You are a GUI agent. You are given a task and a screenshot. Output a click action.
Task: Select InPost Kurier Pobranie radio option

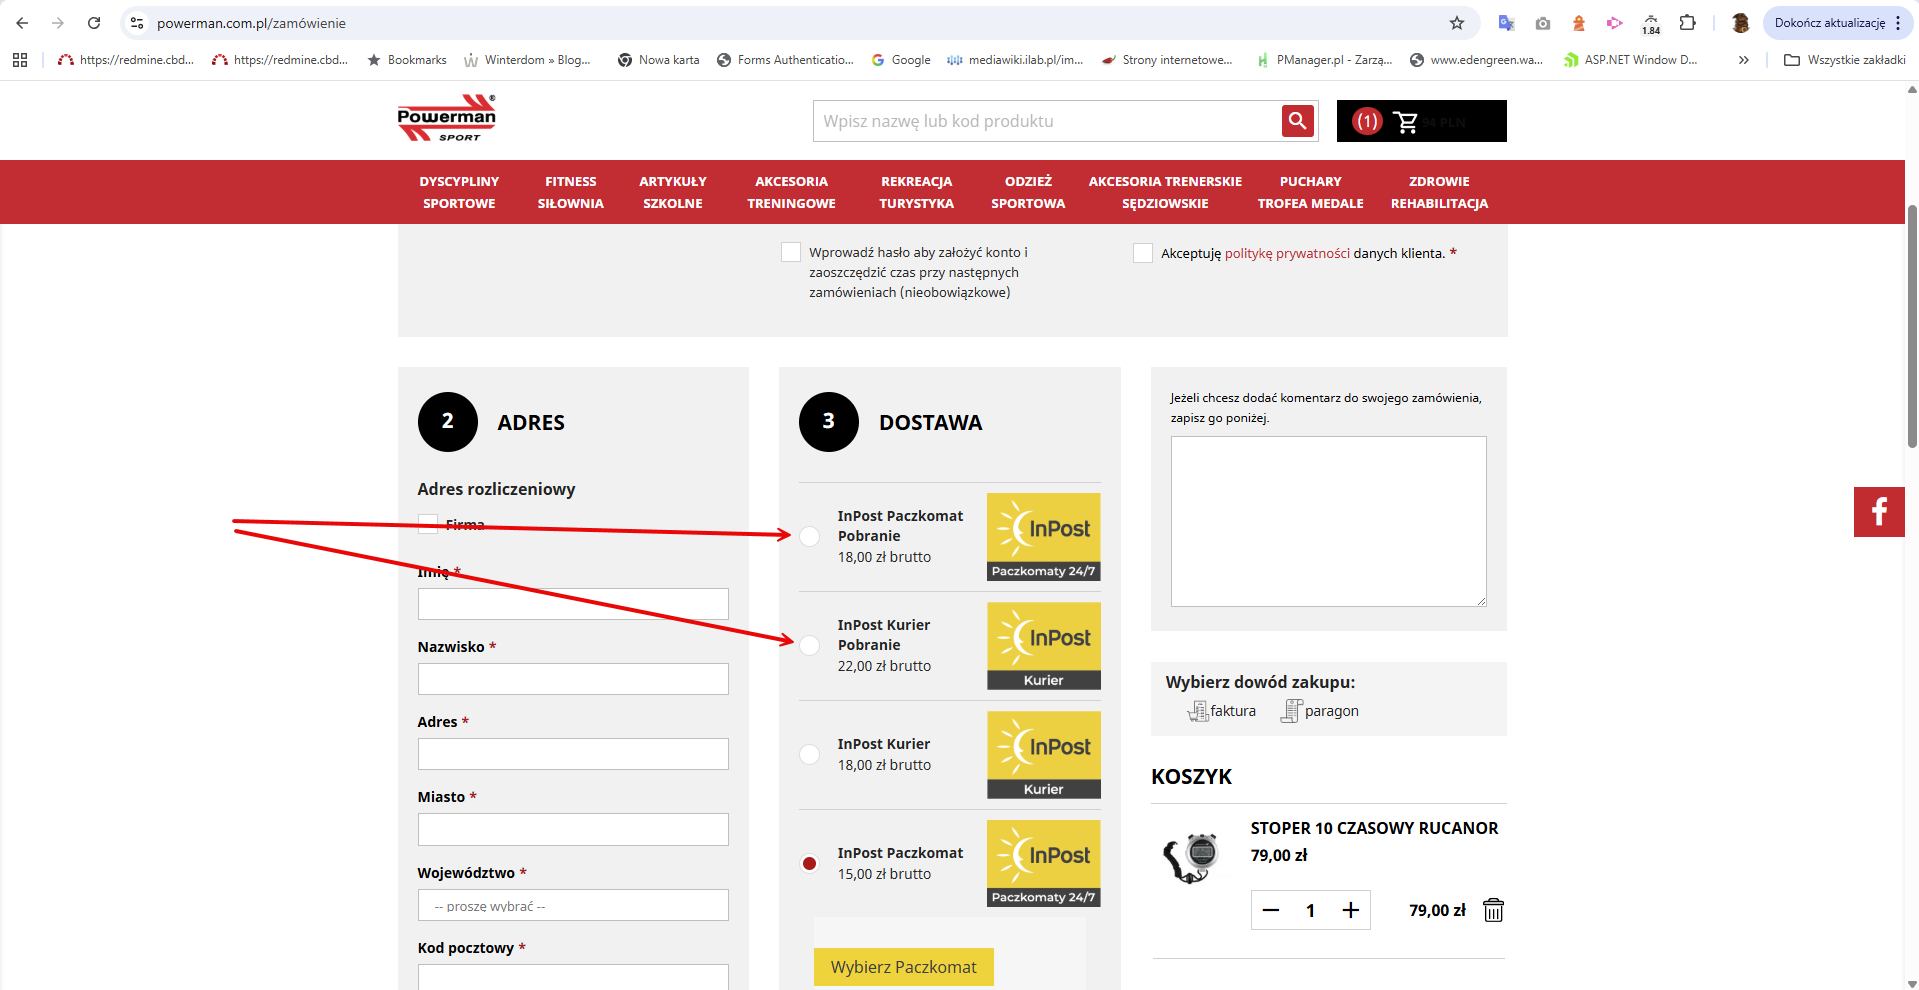810,645
